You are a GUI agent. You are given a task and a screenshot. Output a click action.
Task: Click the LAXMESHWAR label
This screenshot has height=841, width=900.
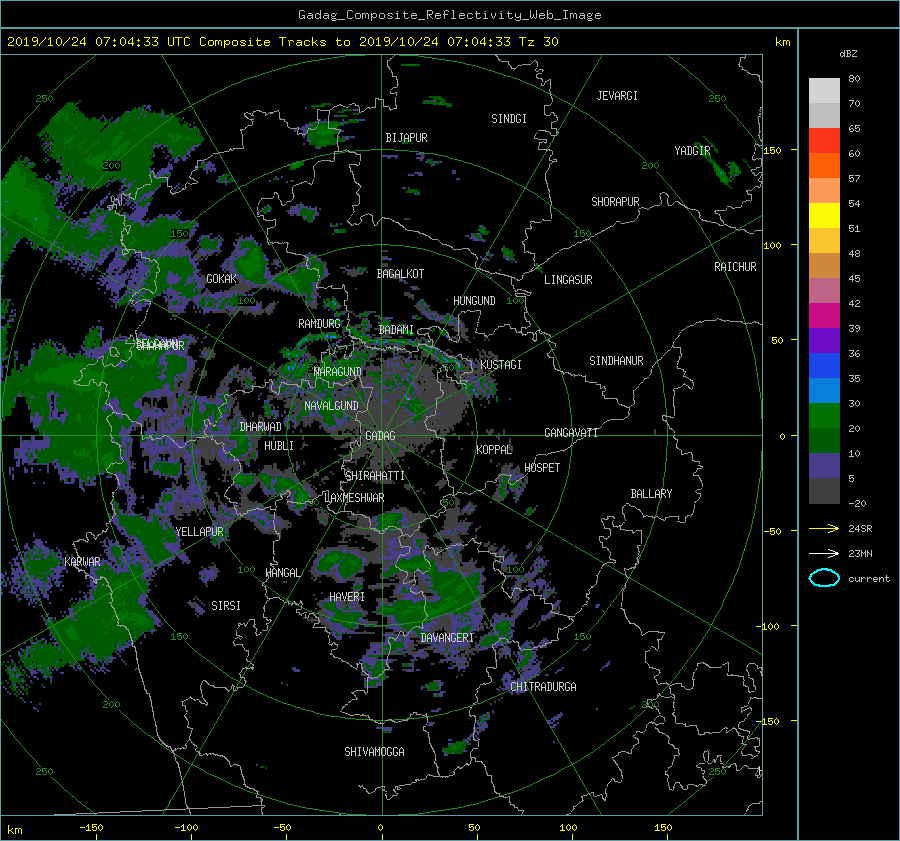354,498
